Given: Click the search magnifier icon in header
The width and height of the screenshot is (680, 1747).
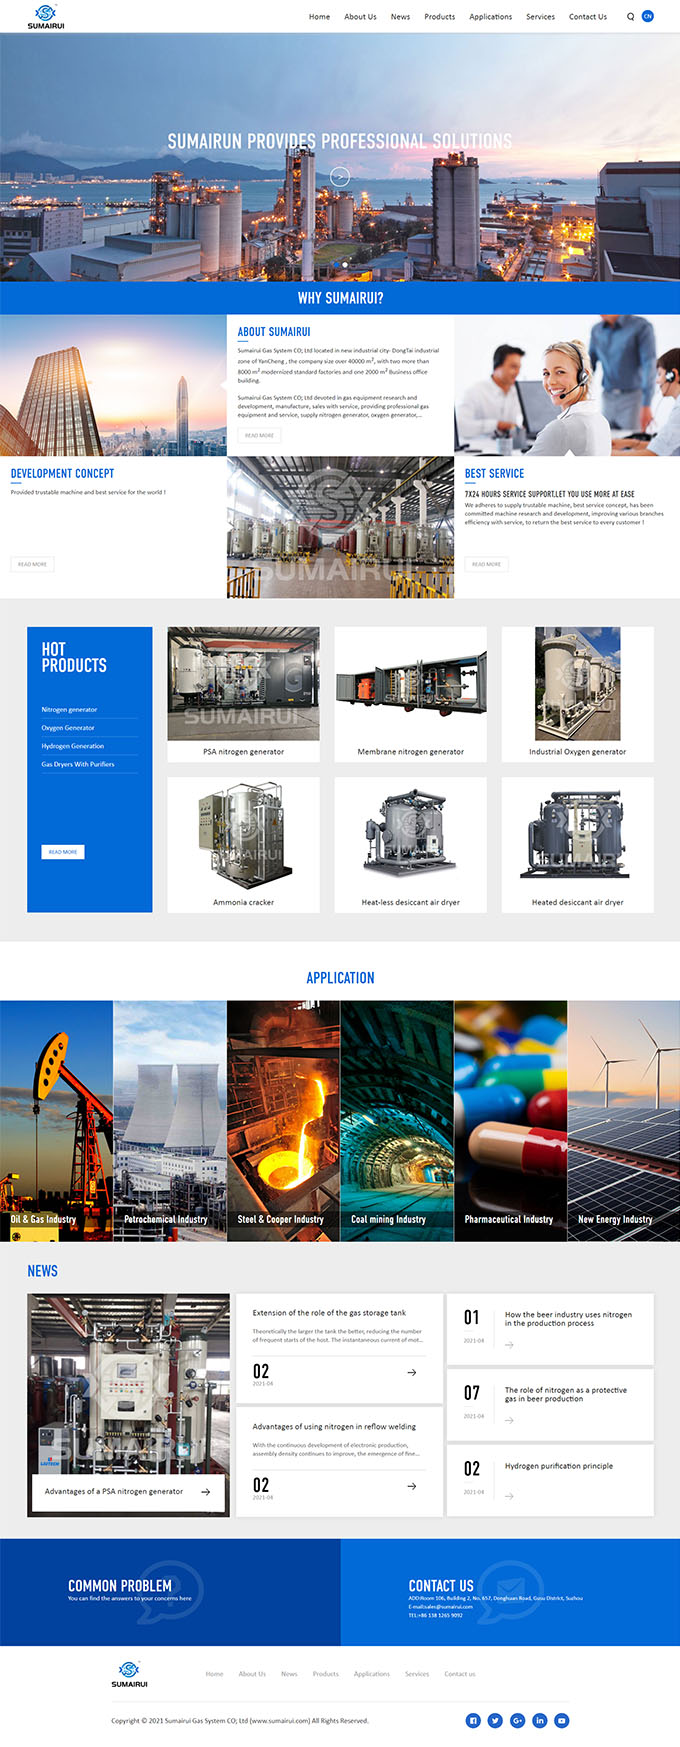Looking at the screenshot, I should (630, 17).
